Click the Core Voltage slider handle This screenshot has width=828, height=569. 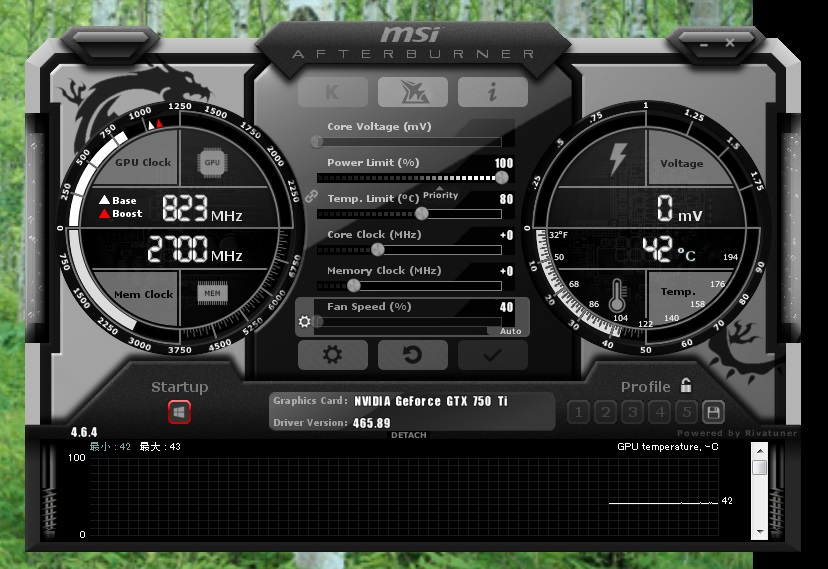317,141
